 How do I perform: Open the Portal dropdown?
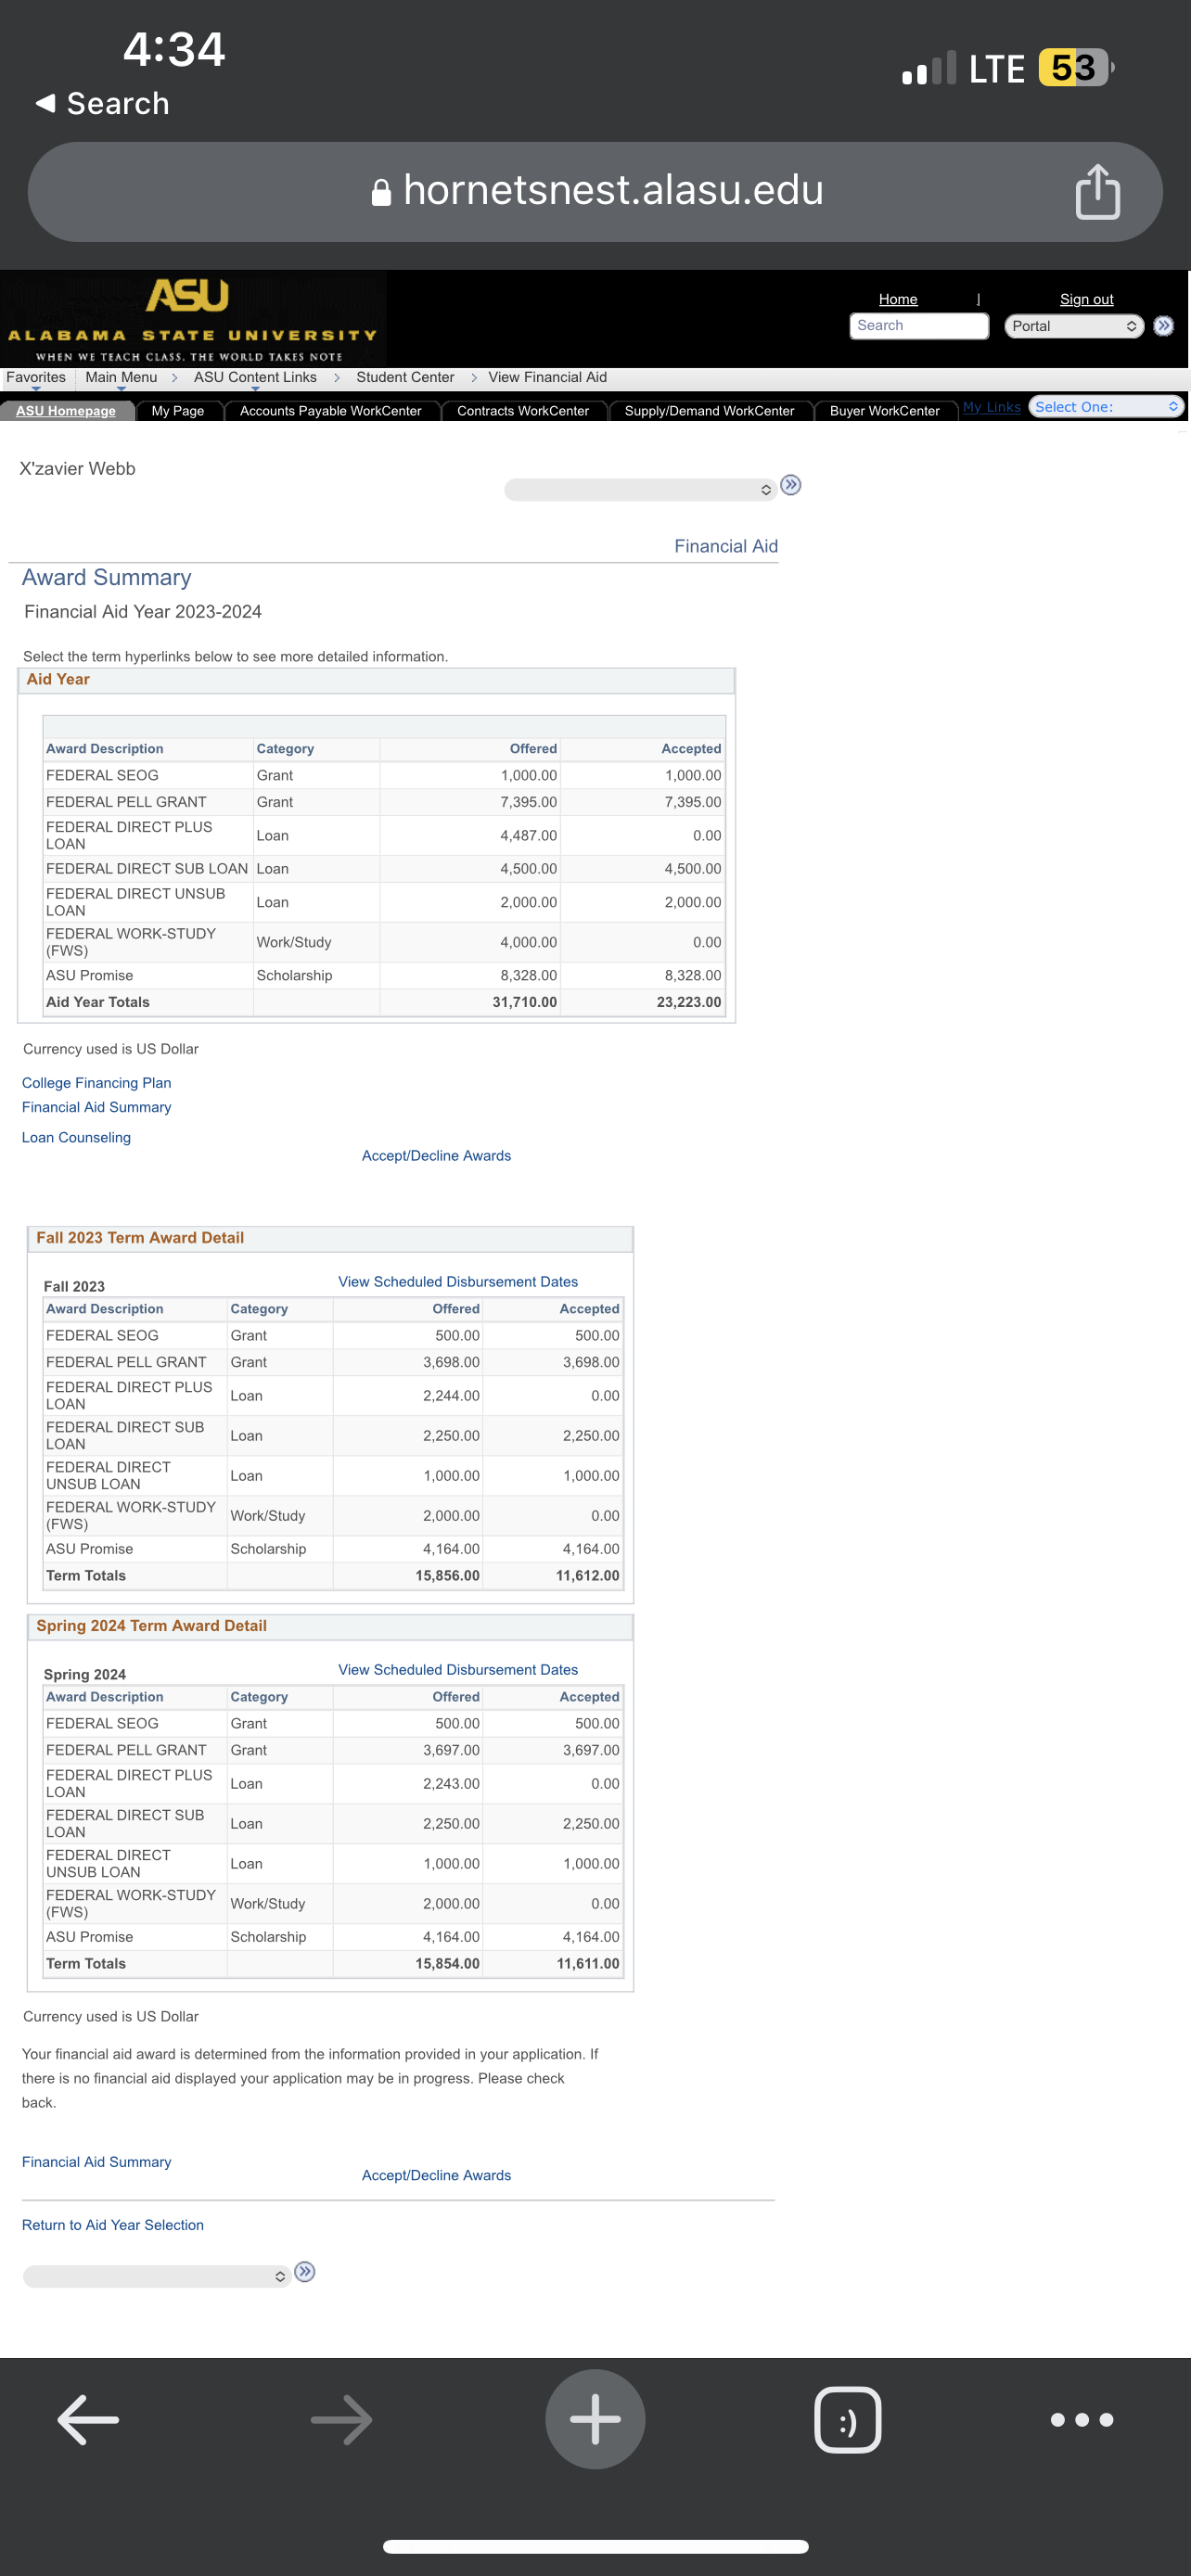pyautogui.click(x=1074, y=326)
